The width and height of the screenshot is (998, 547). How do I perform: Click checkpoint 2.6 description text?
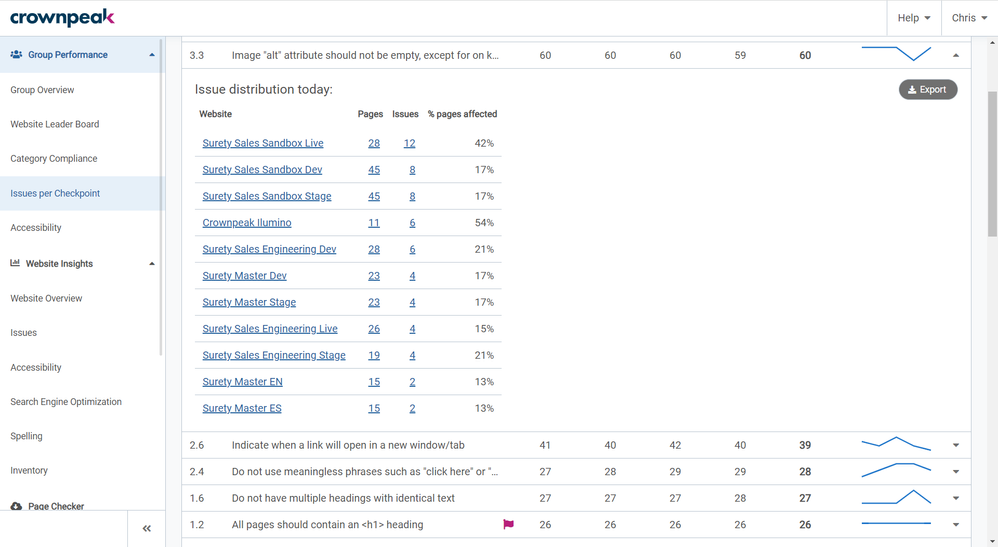tap(348, 445)
